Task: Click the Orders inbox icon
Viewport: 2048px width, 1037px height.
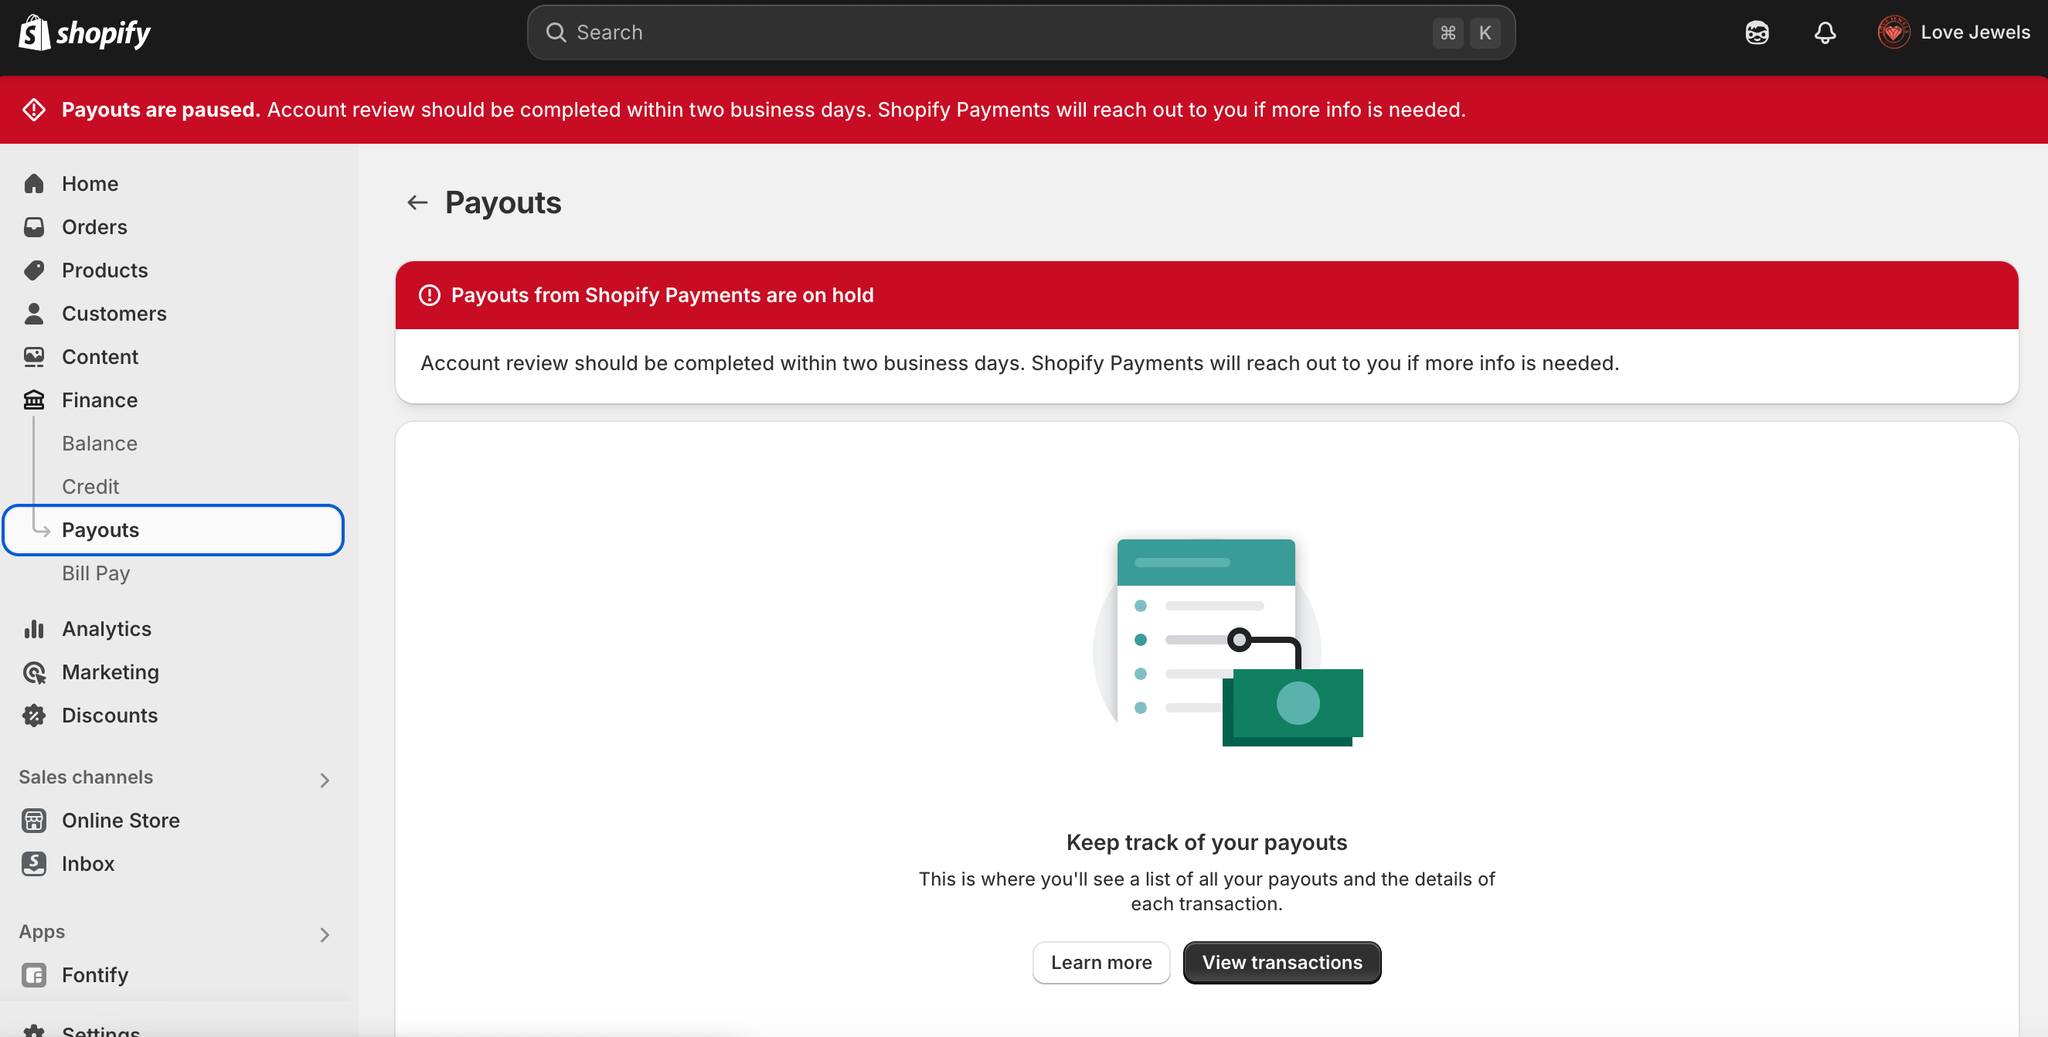Action: pos(34,227)
